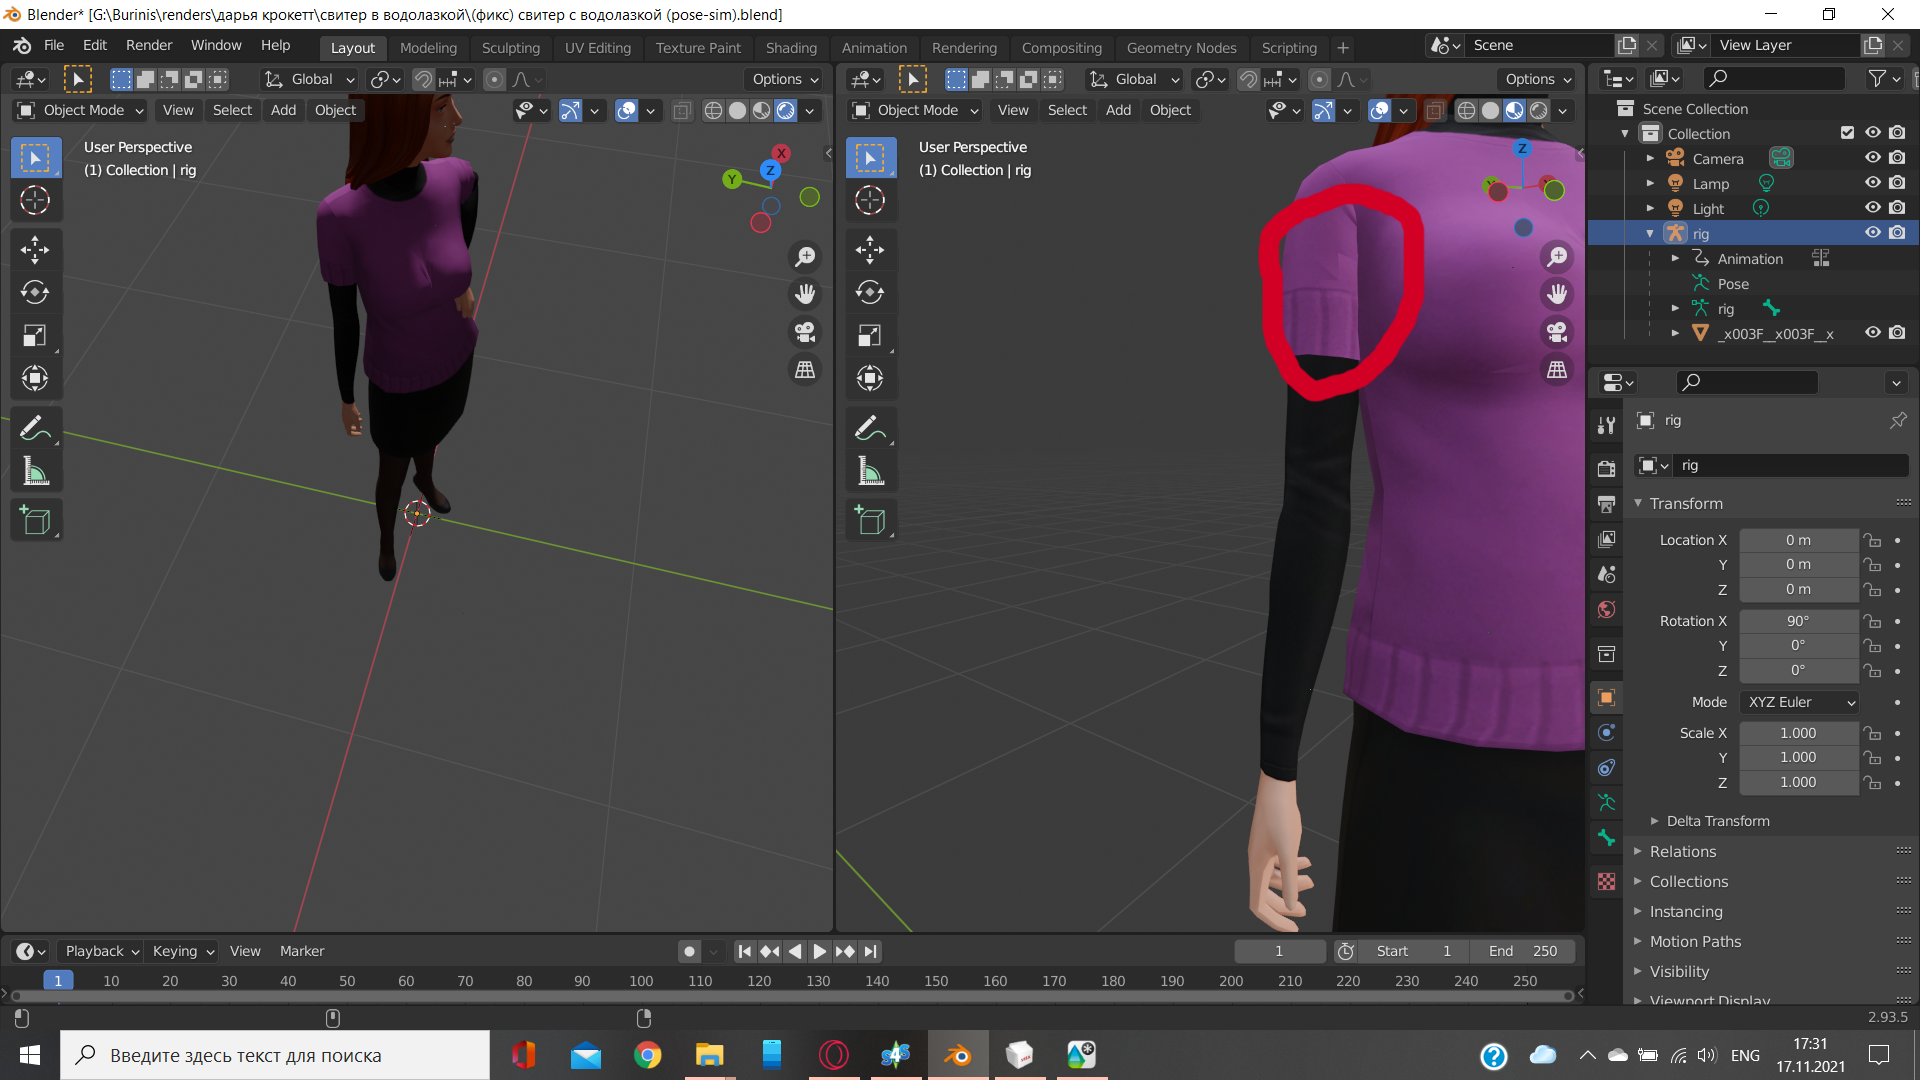Open the XYZ Euler rotation mode dropdown

pos(1800,702)
